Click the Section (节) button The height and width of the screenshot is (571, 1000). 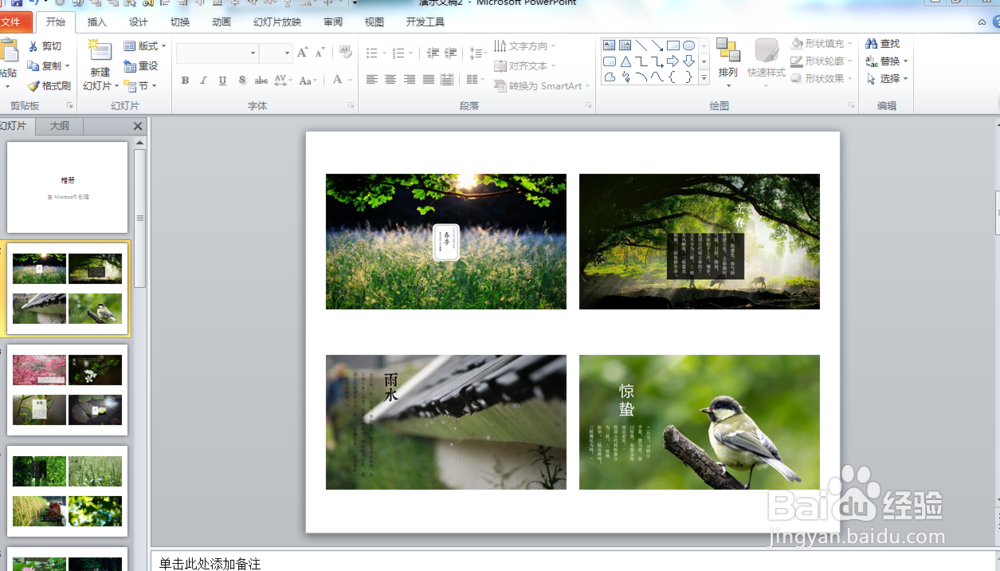(140, 85)
